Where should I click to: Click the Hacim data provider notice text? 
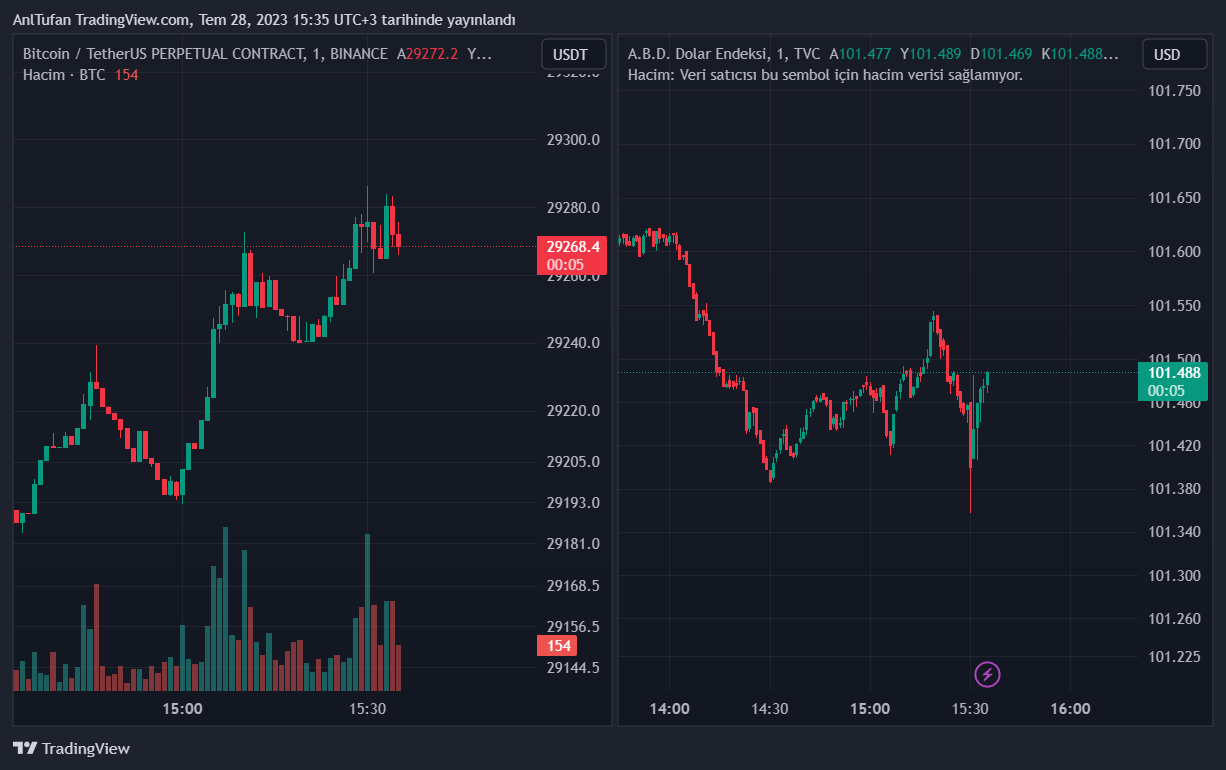click(x=825, y=75)
